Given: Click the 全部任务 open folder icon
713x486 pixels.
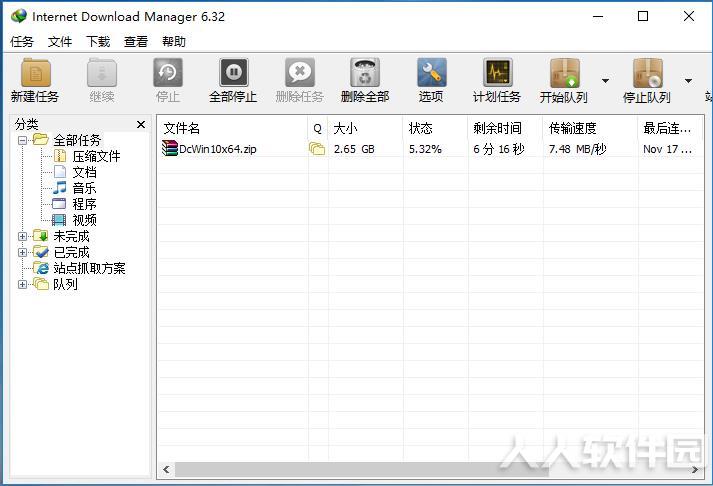Looking at the screenshot, I should click(40, 140).
